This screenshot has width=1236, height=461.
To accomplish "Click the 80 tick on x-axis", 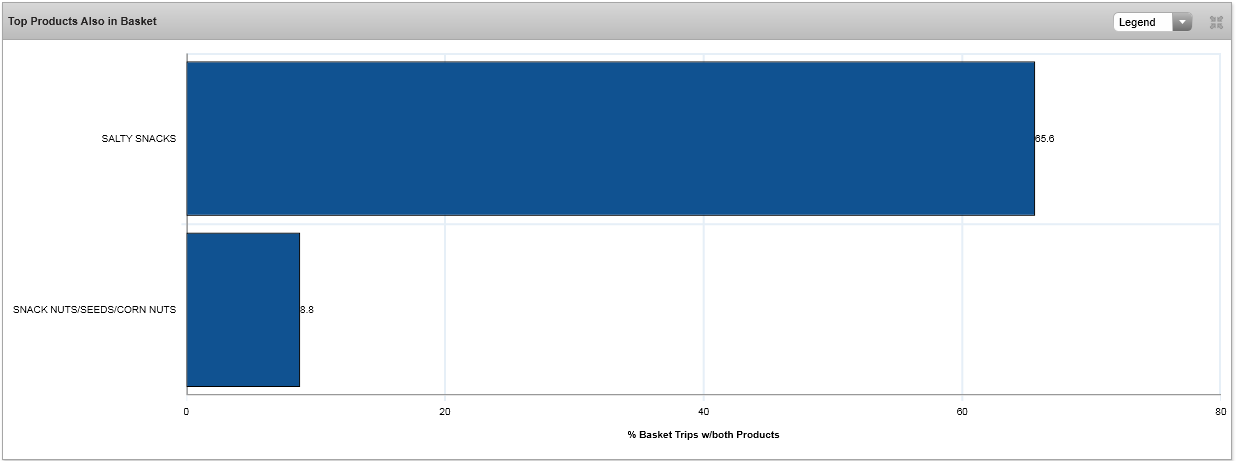I will click(1219, 412).
